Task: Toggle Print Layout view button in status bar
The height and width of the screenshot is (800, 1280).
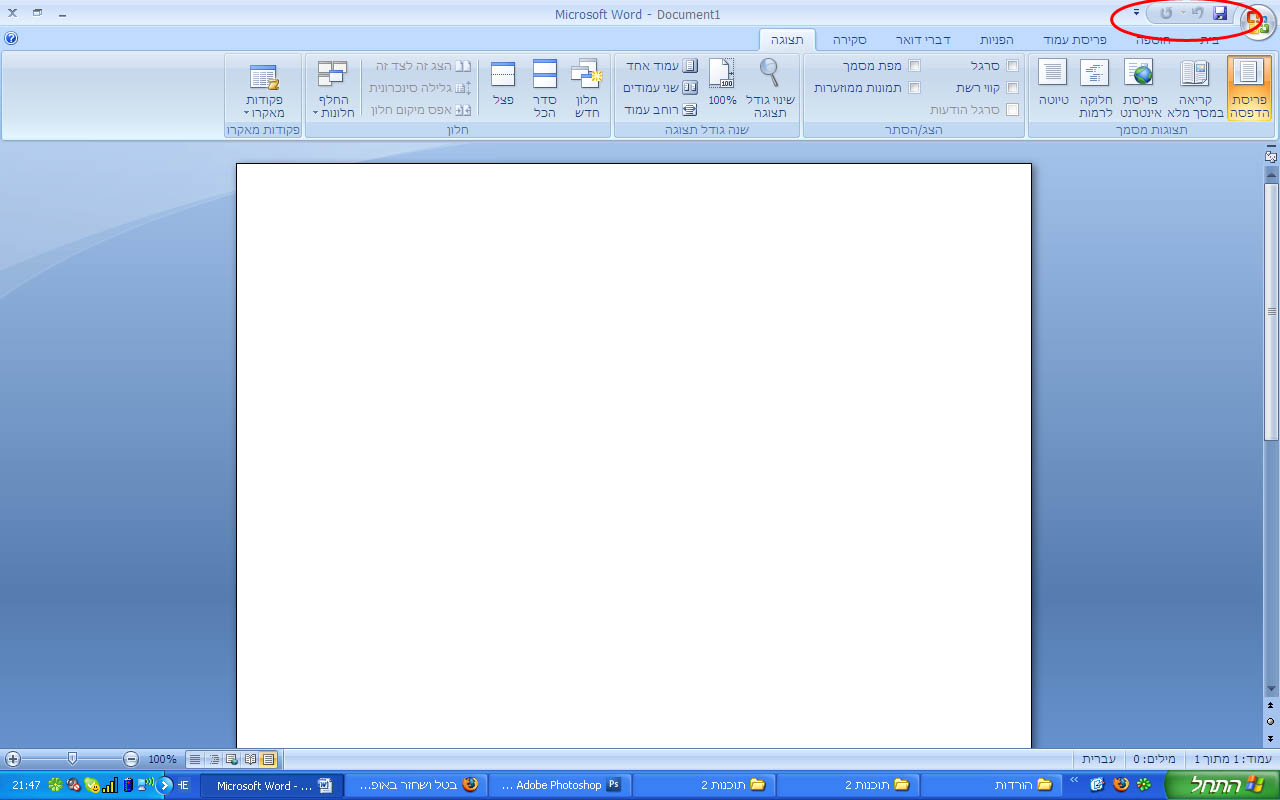Action: (x=268, y=760)
